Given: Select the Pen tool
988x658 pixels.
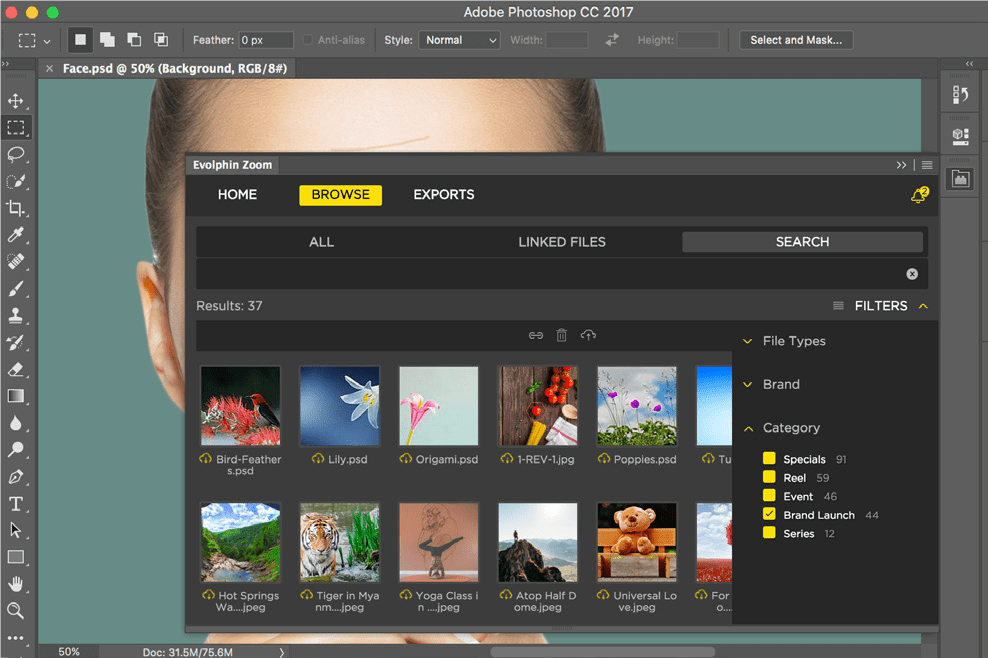Looking at the screenshot, I should pos(16,476).
